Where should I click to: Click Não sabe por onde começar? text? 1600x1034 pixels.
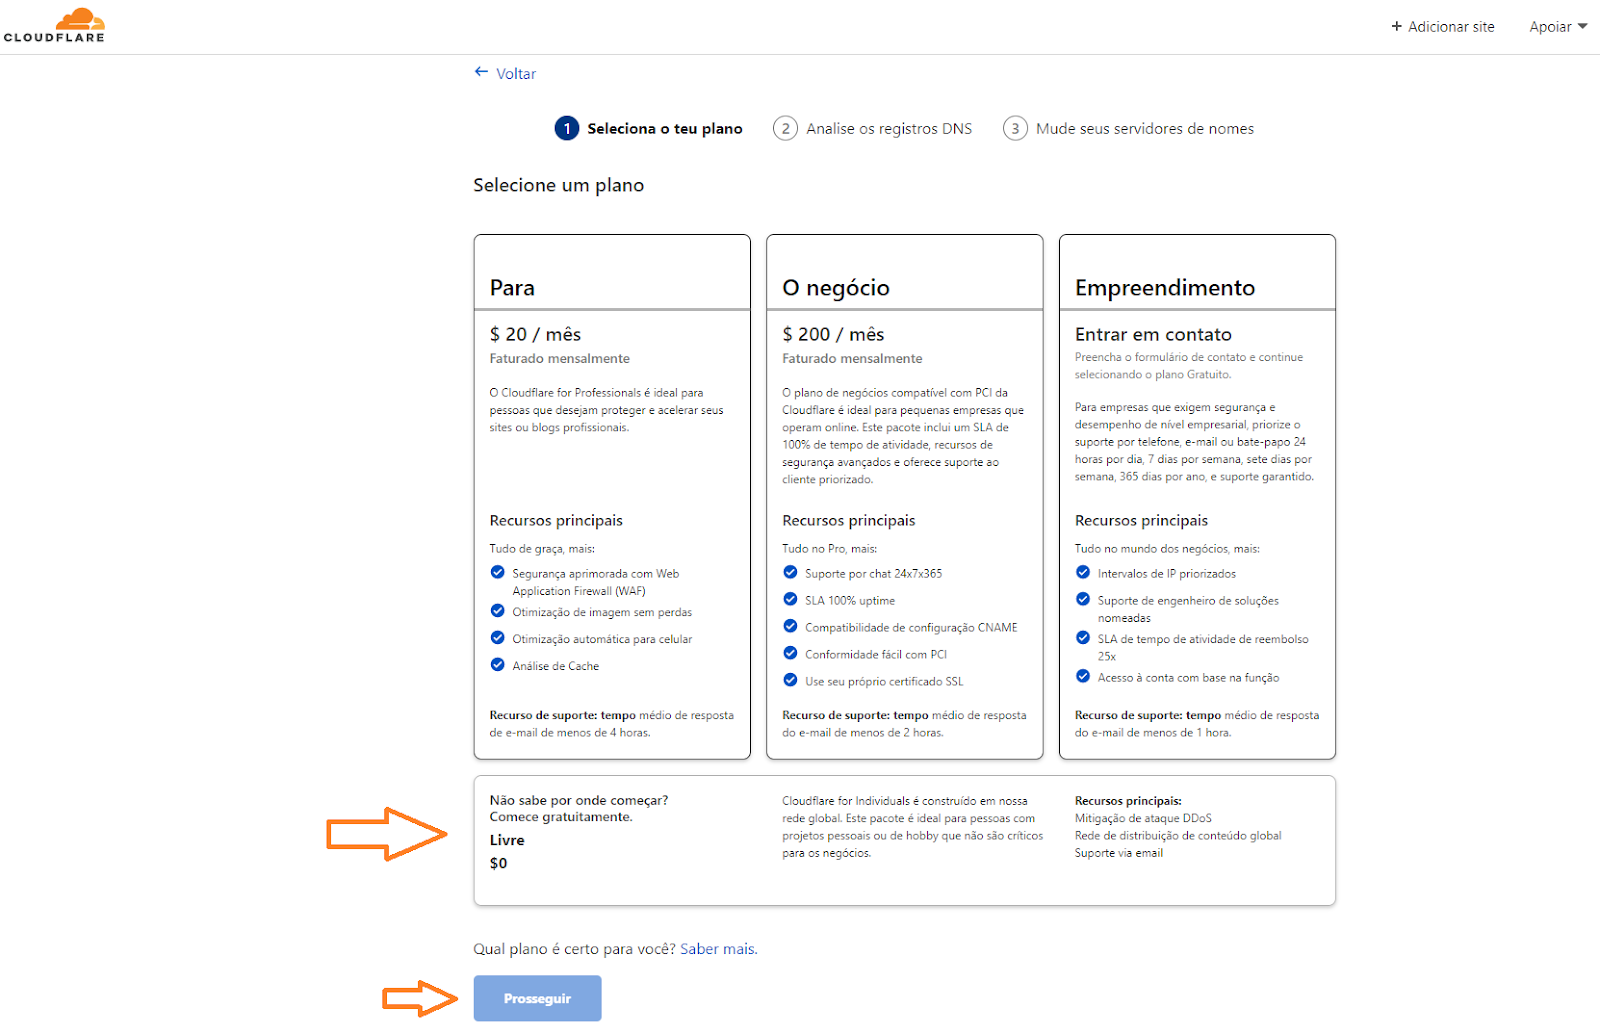pos(579,800)
